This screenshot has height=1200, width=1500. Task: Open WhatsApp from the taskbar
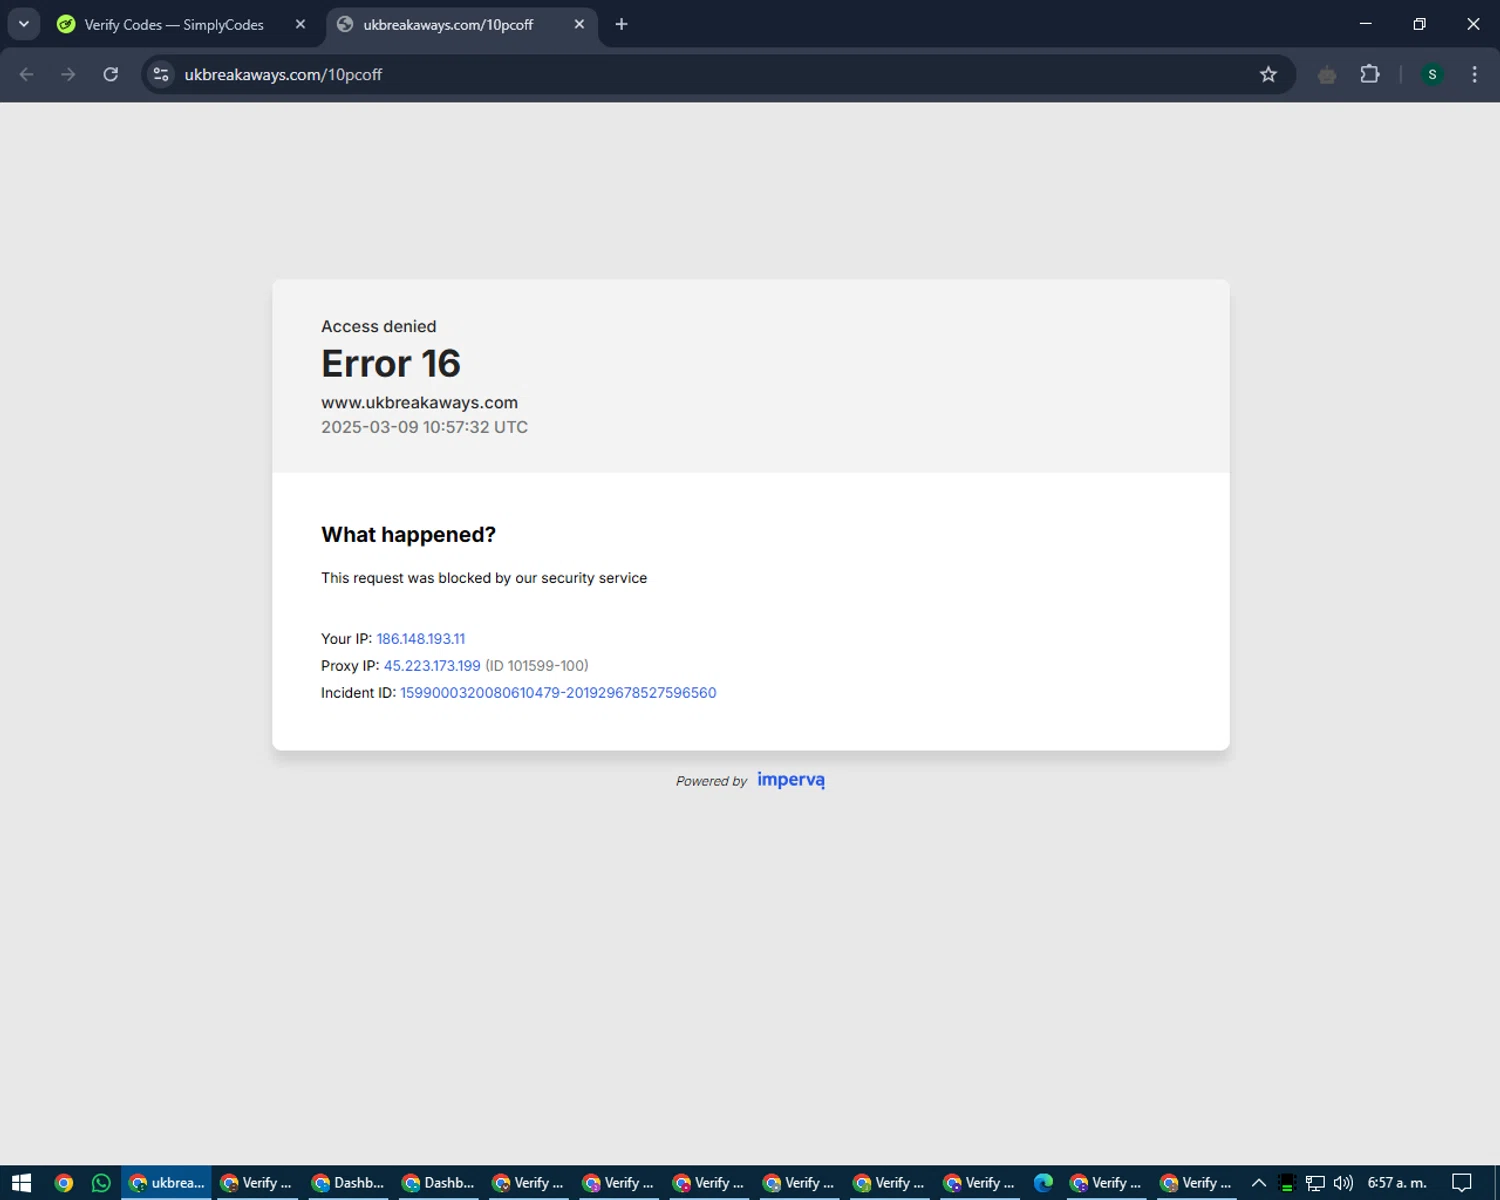pos(101,1183)
